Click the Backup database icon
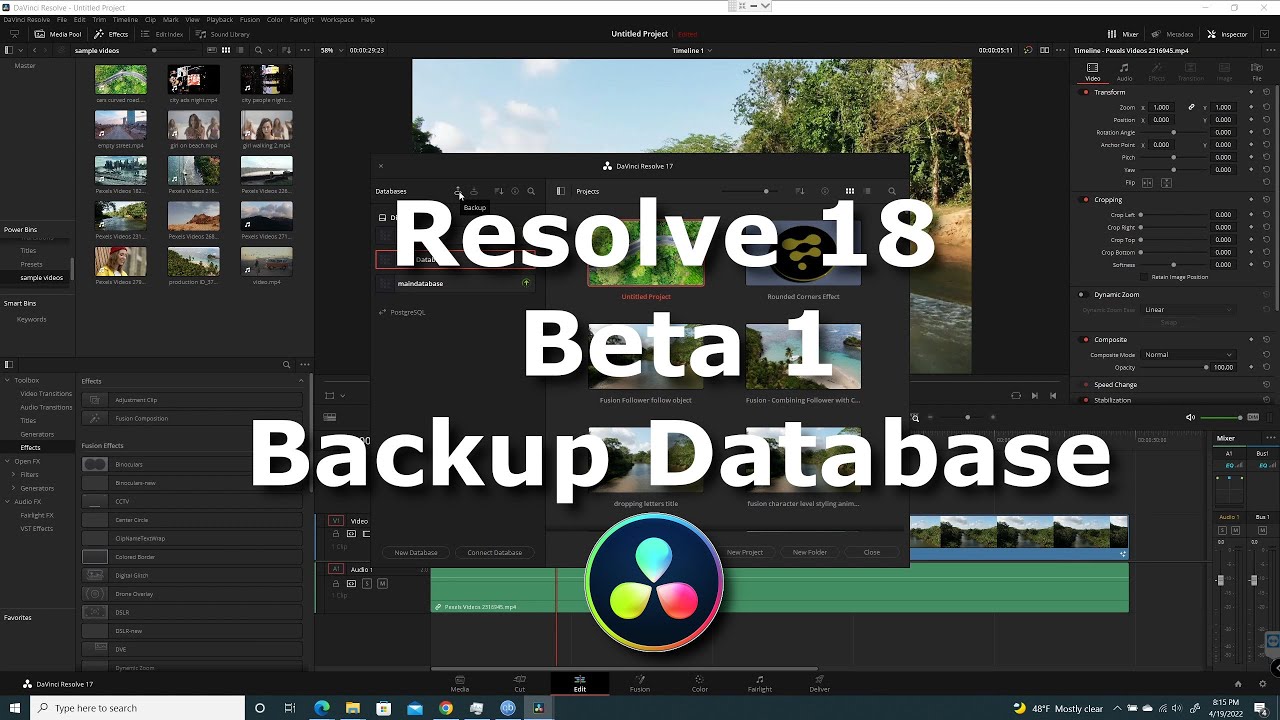This screenshot has width=1280, height=720. click(x=458, y=191)
